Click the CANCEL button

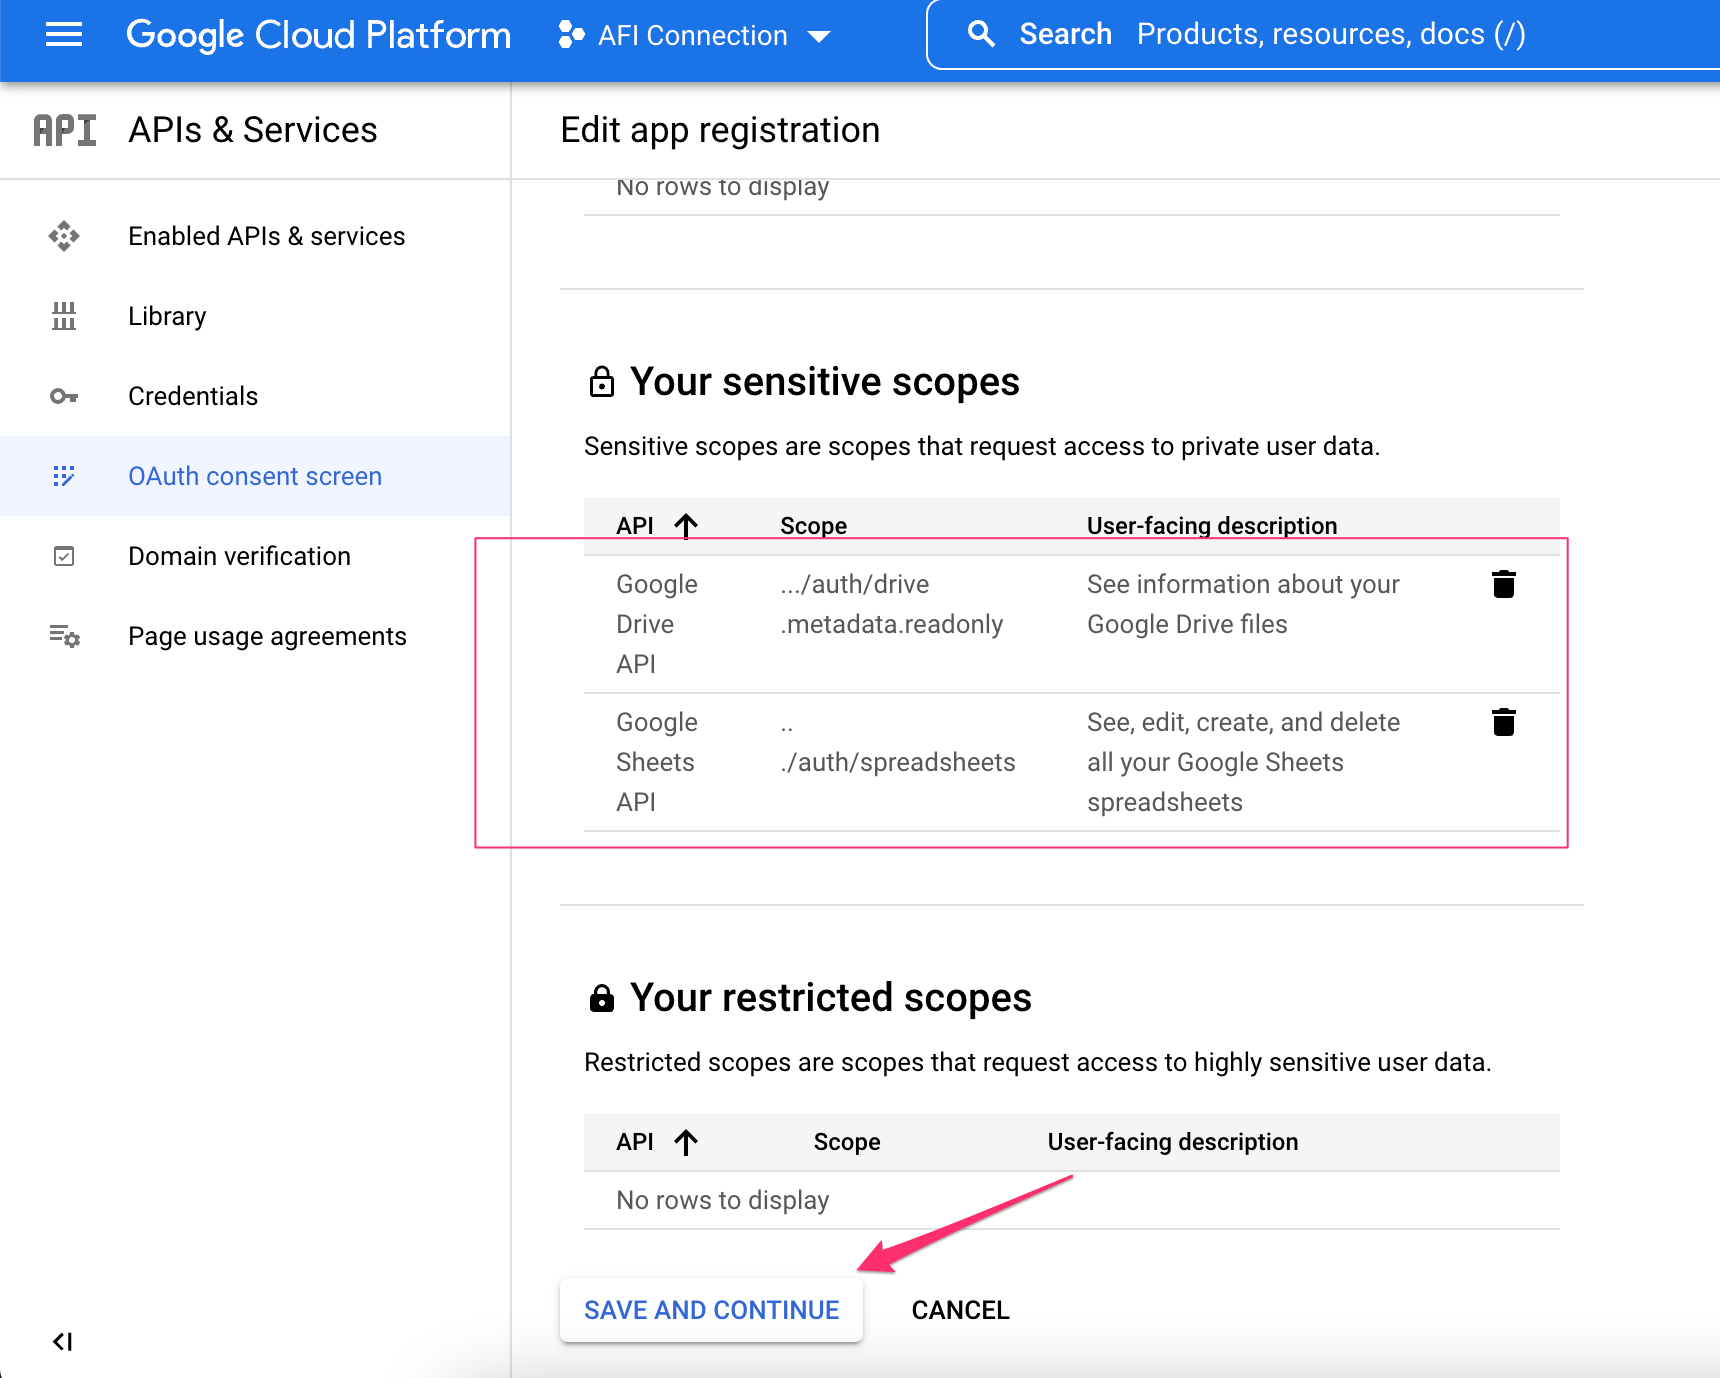coord(959,1310)
